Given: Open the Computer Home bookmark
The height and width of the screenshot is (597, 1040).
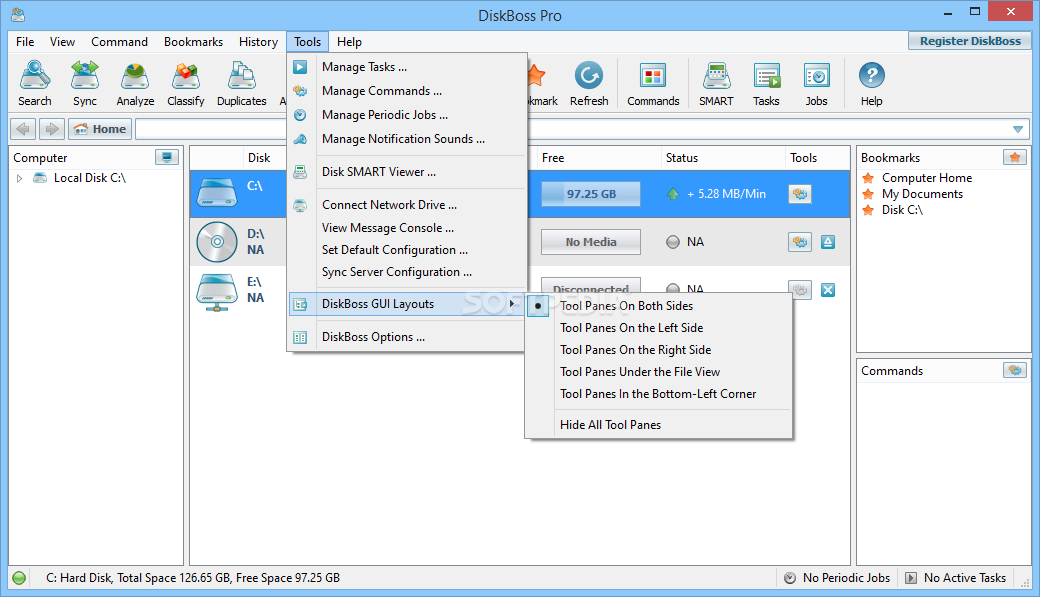Looking at the screenshot, I should pyautogui.click(x=927, y=178).
